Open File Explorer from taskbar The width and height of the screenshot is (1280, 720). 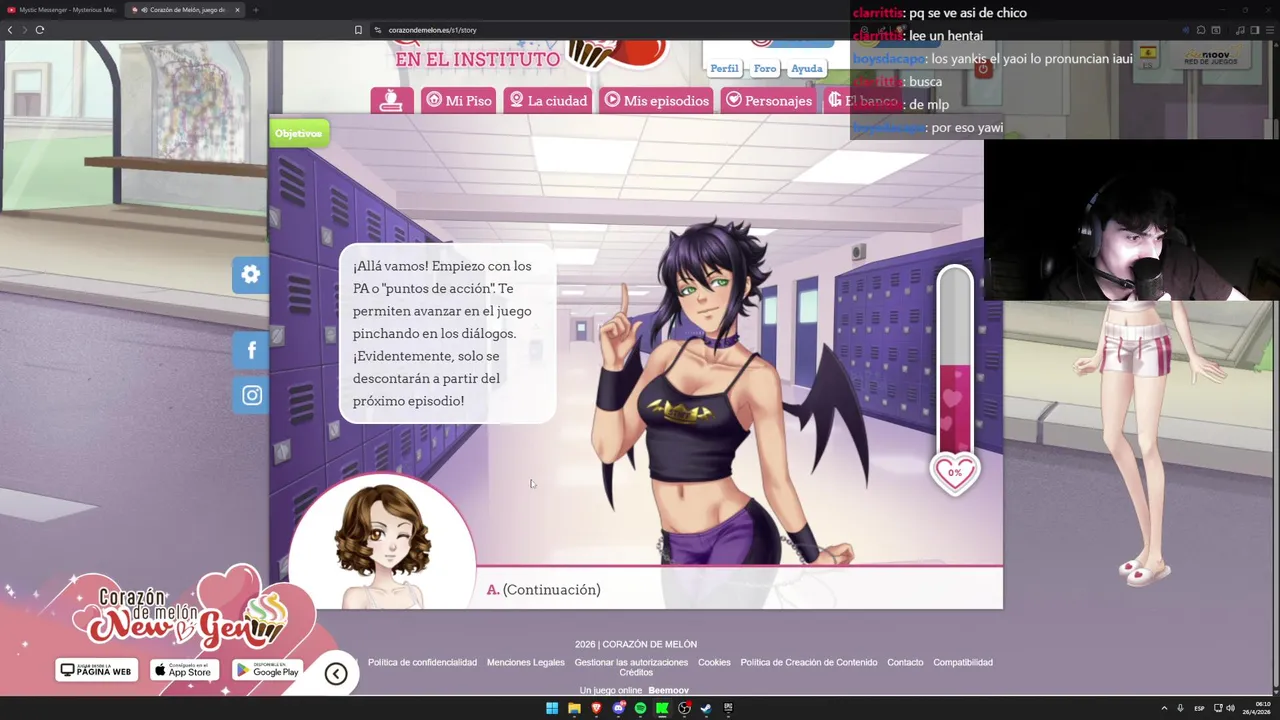[x=574, y=708]
